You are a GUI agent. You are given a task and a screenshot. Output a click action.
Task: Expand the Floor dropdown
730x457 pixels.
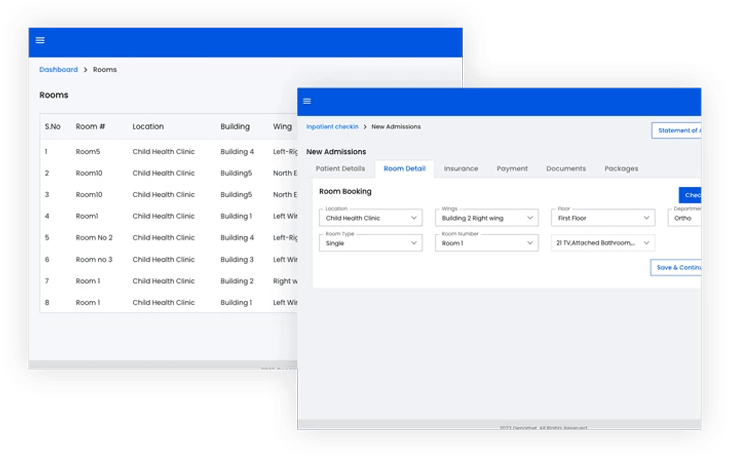[603, 217]
